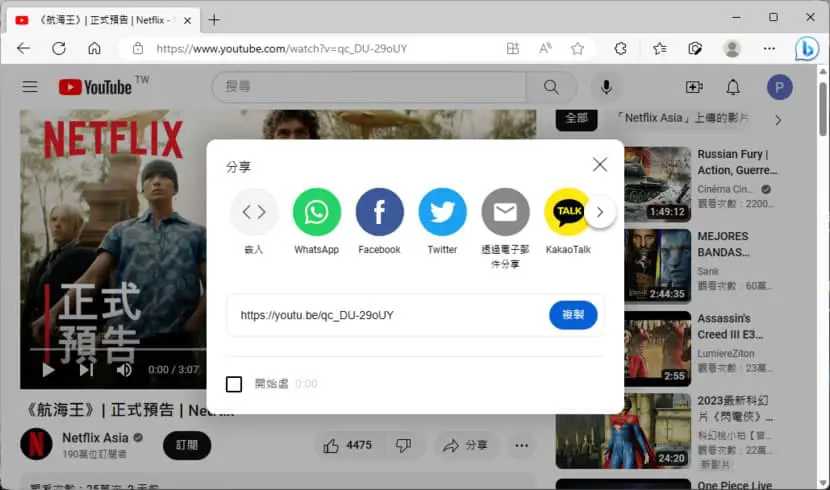The image size is (830, 490).
Task: Expand the related video chips with the chevron
Action: point(778,120)
